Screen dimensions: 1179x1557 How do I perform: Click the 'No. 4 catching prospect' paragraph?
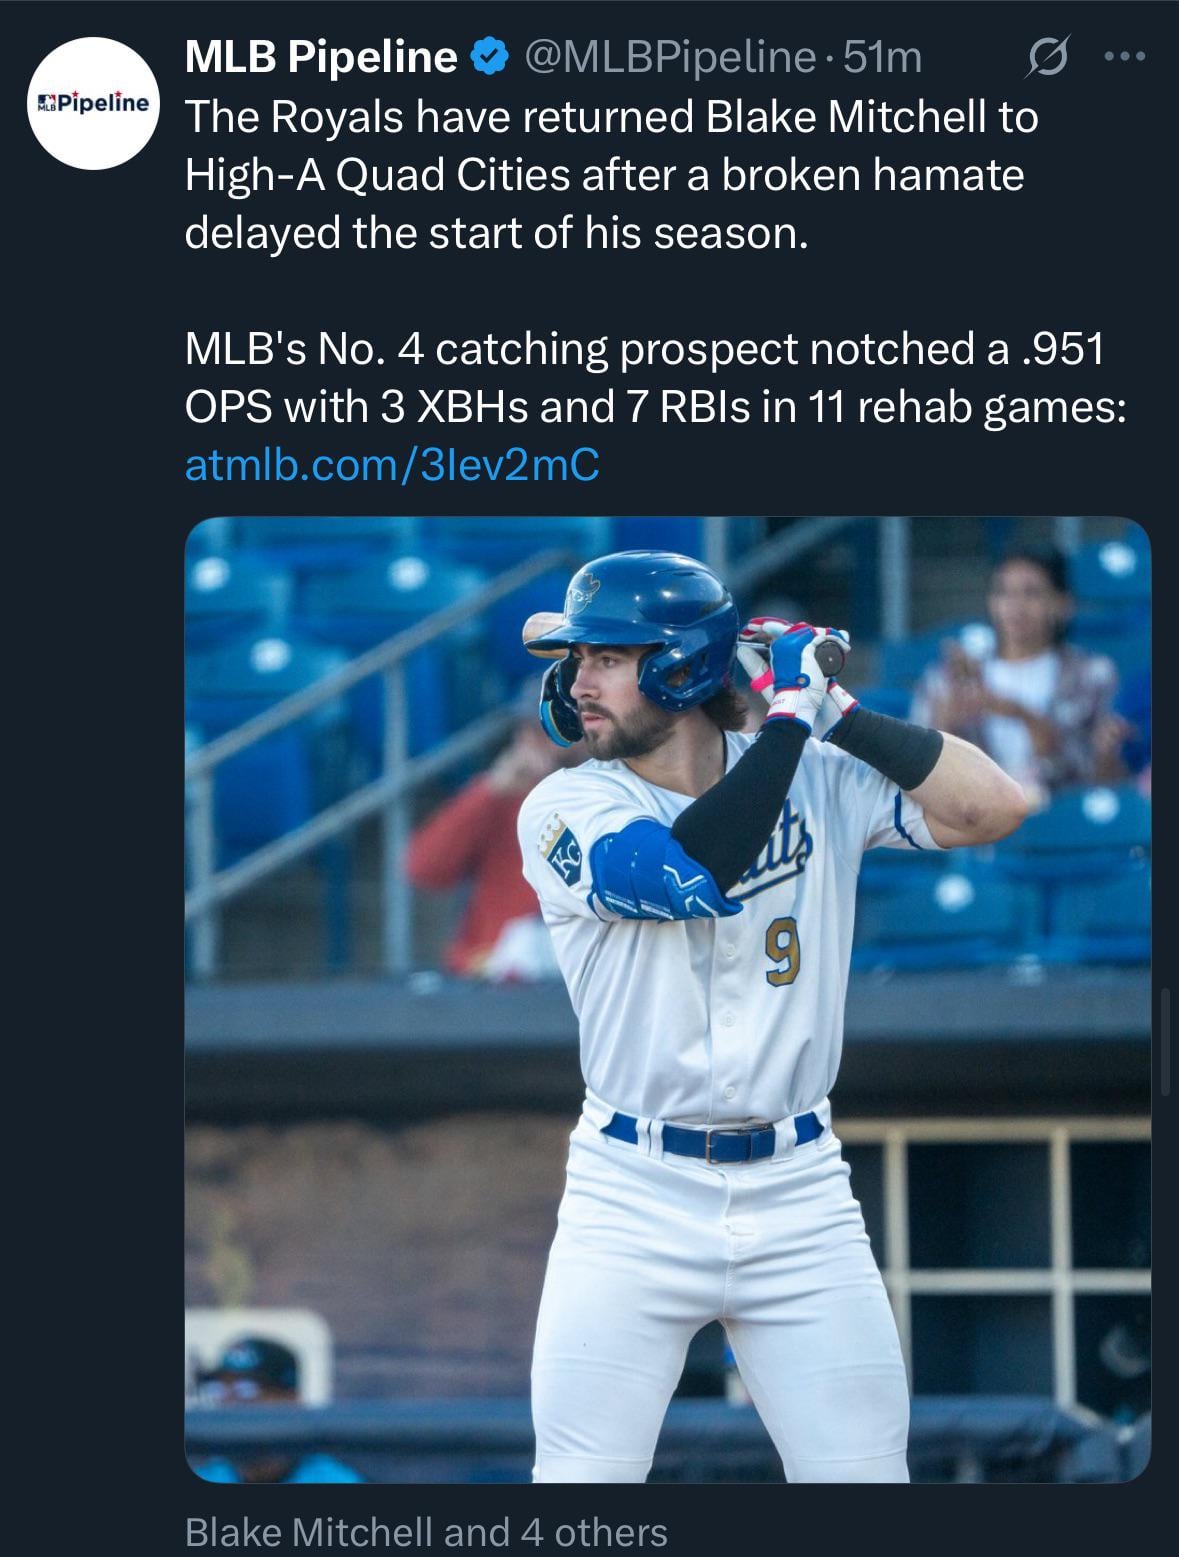(x=644, y=349)
